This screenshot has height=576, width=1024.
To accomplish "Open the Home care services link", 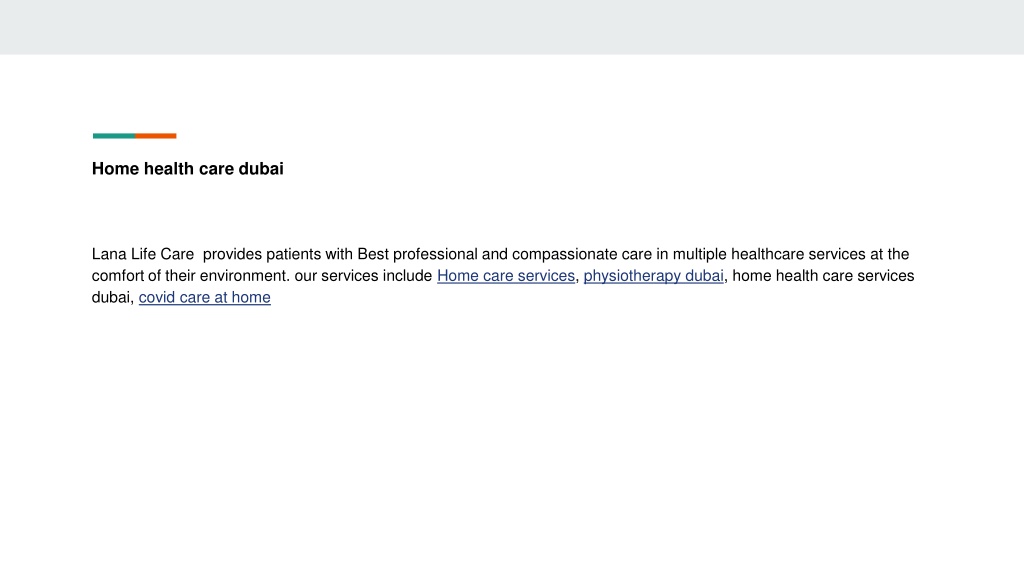I will pyautogui.click(x=505, y=276).
